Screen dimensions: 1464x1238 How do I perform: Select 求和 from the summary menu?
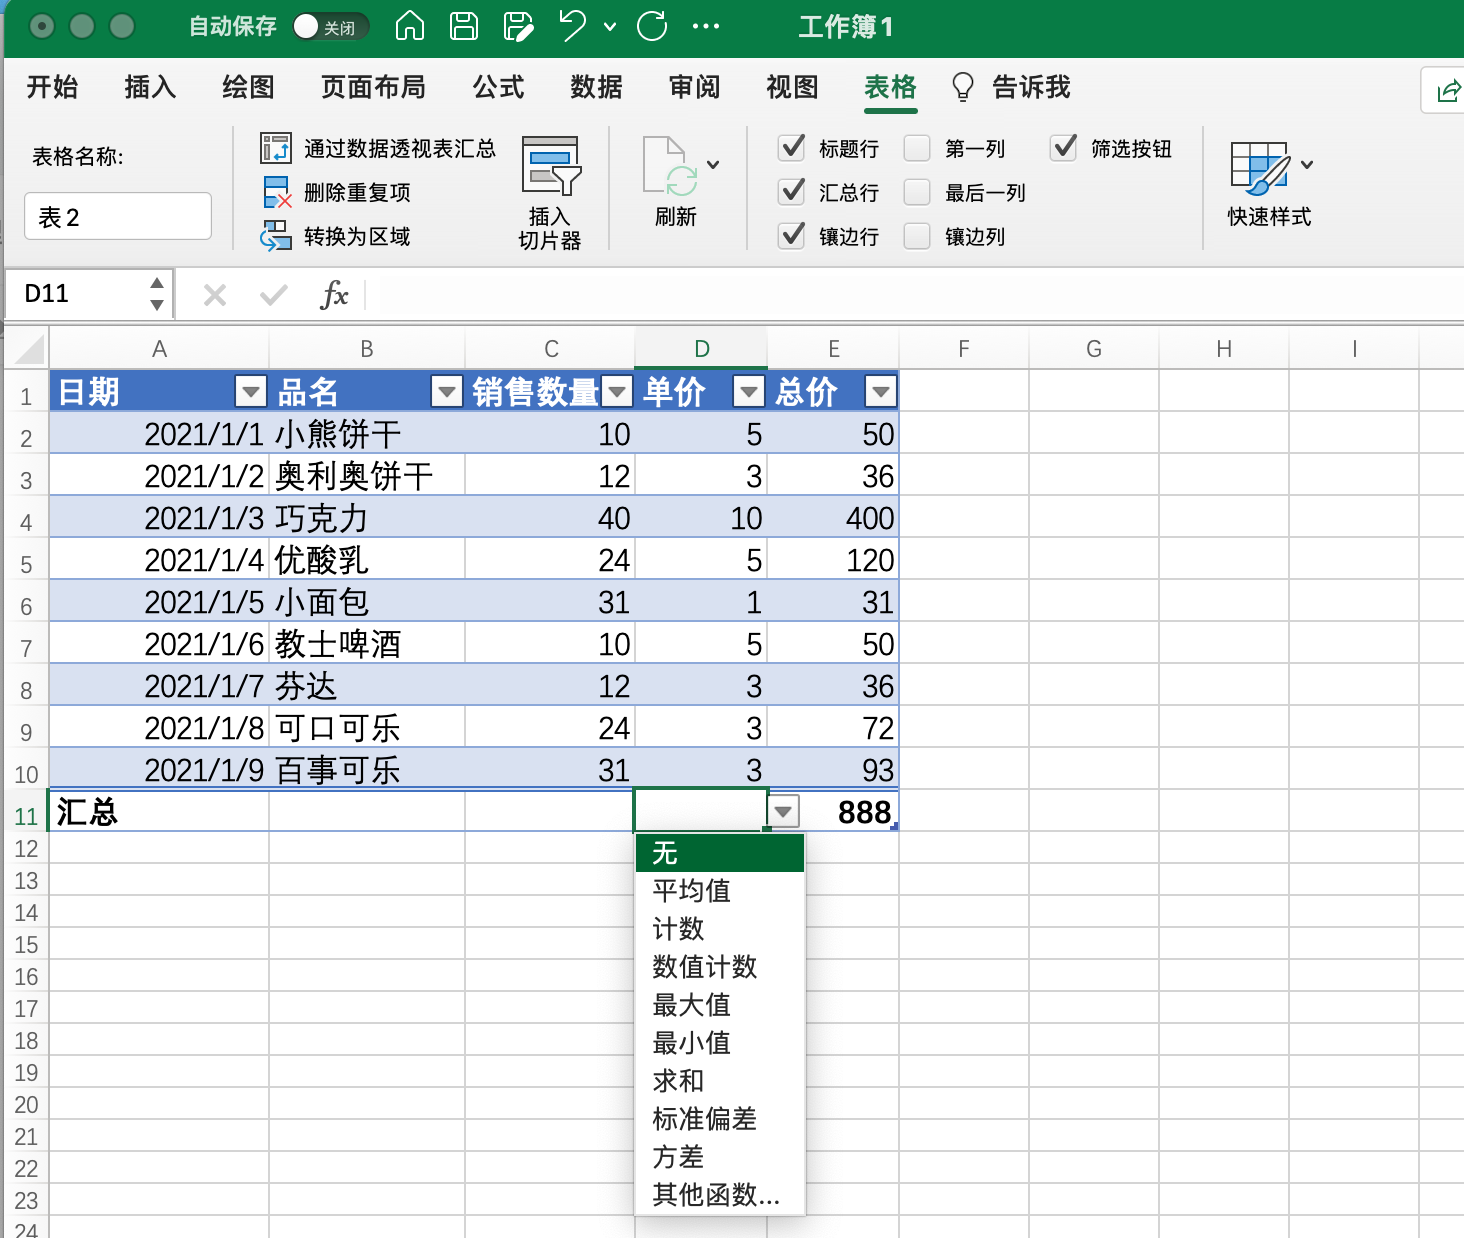click(x=677, y=1081)
